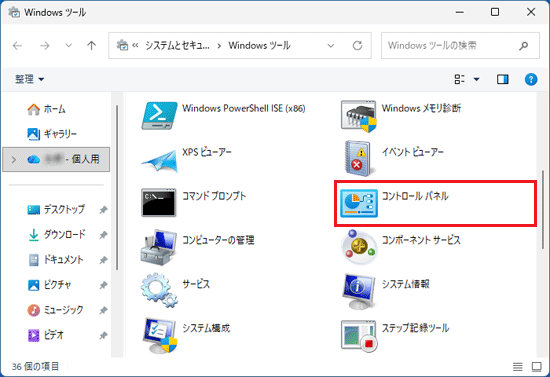Select the OneDrive 個人用 item

click(x=56, y=159)
